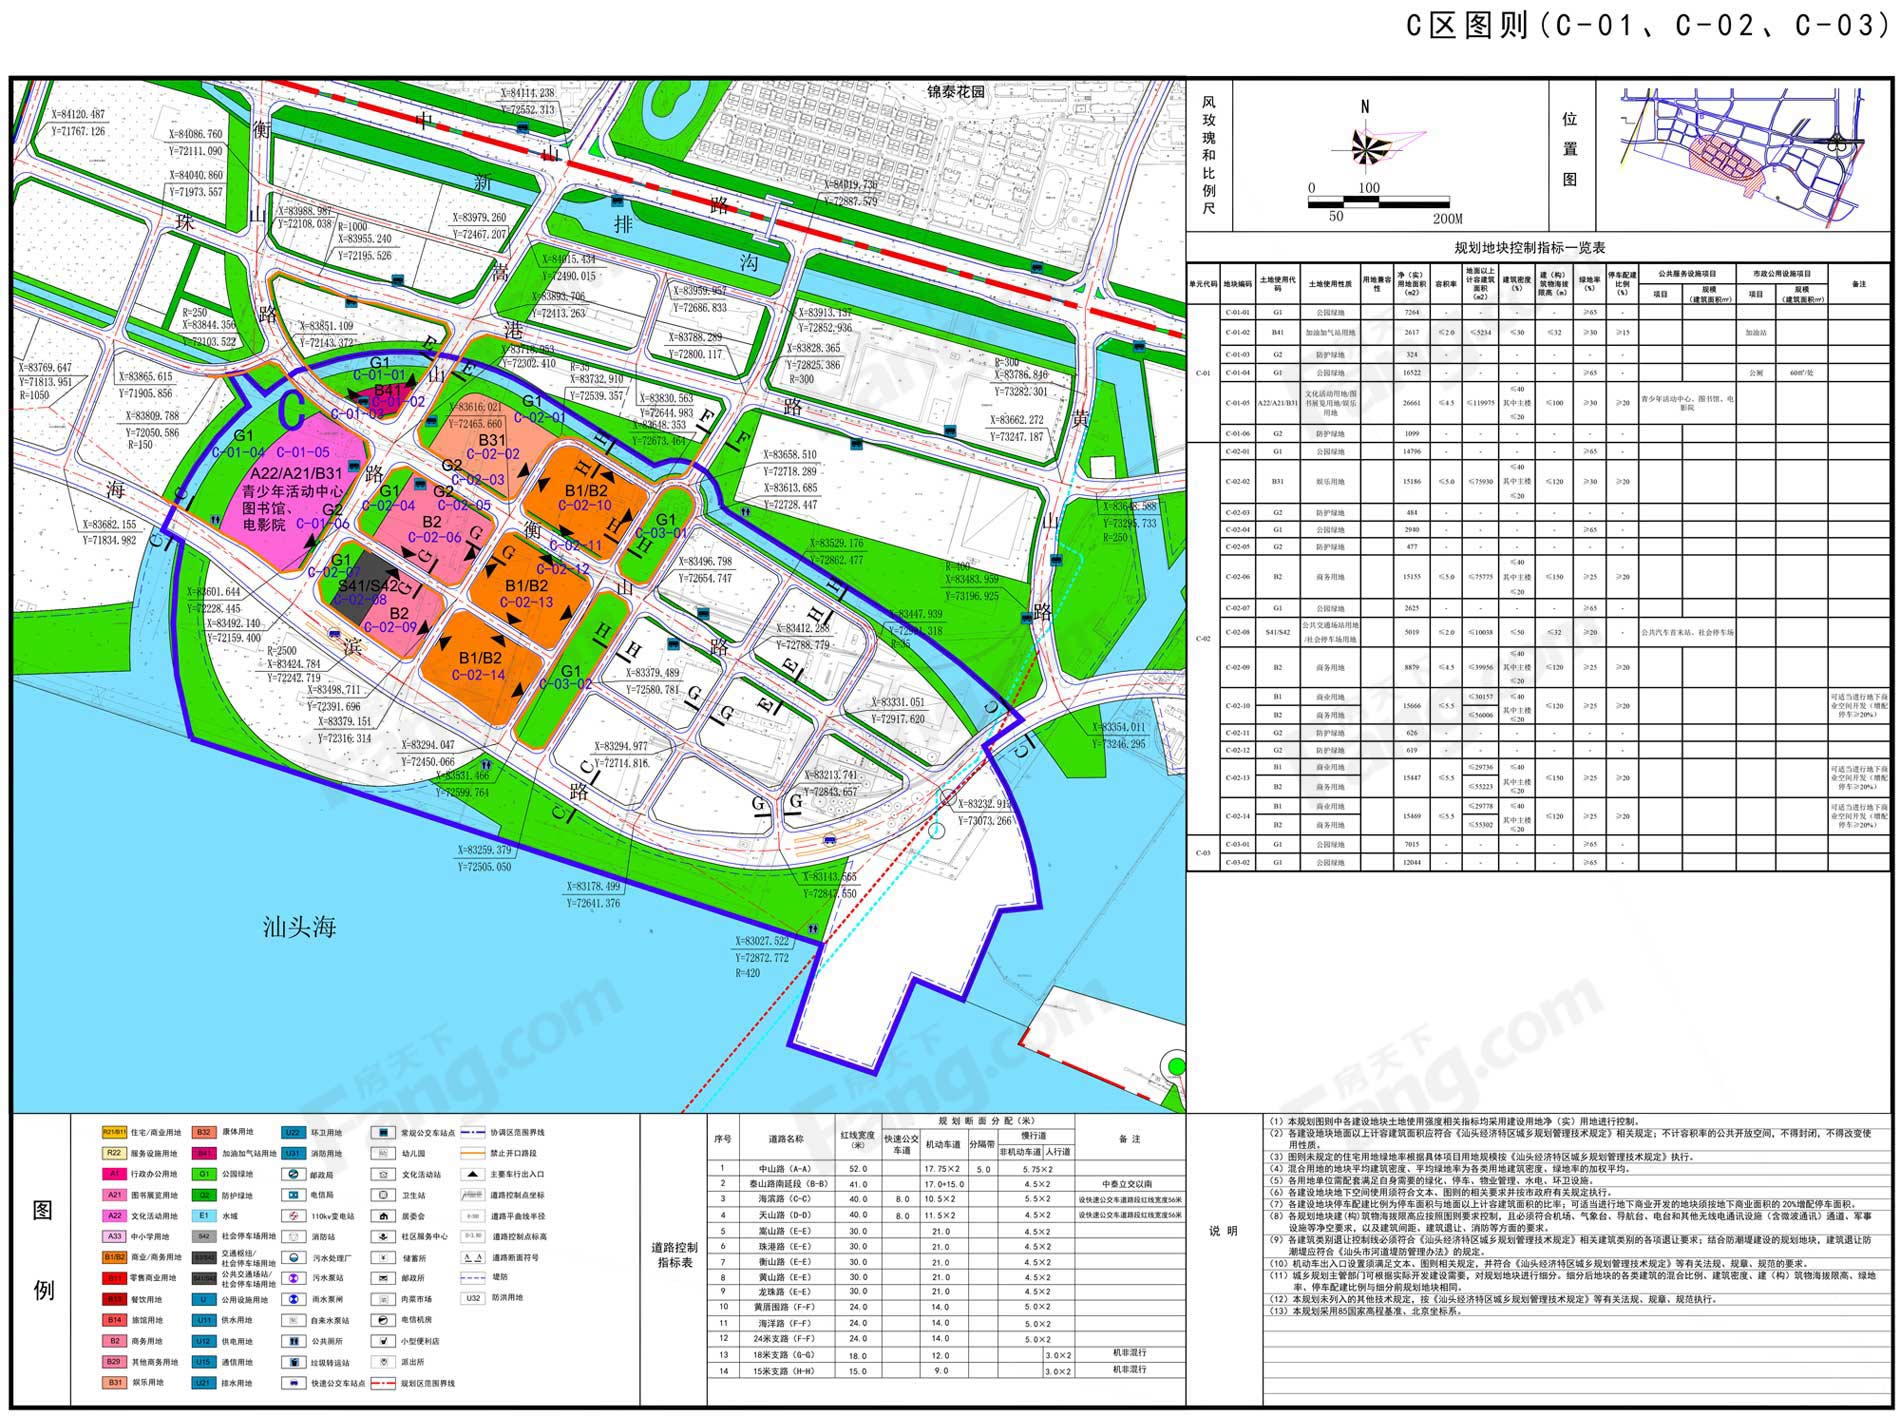Select the 居委会 house legend icon
Viewport: 1900px width, 1416px height.
point(383,1216)
